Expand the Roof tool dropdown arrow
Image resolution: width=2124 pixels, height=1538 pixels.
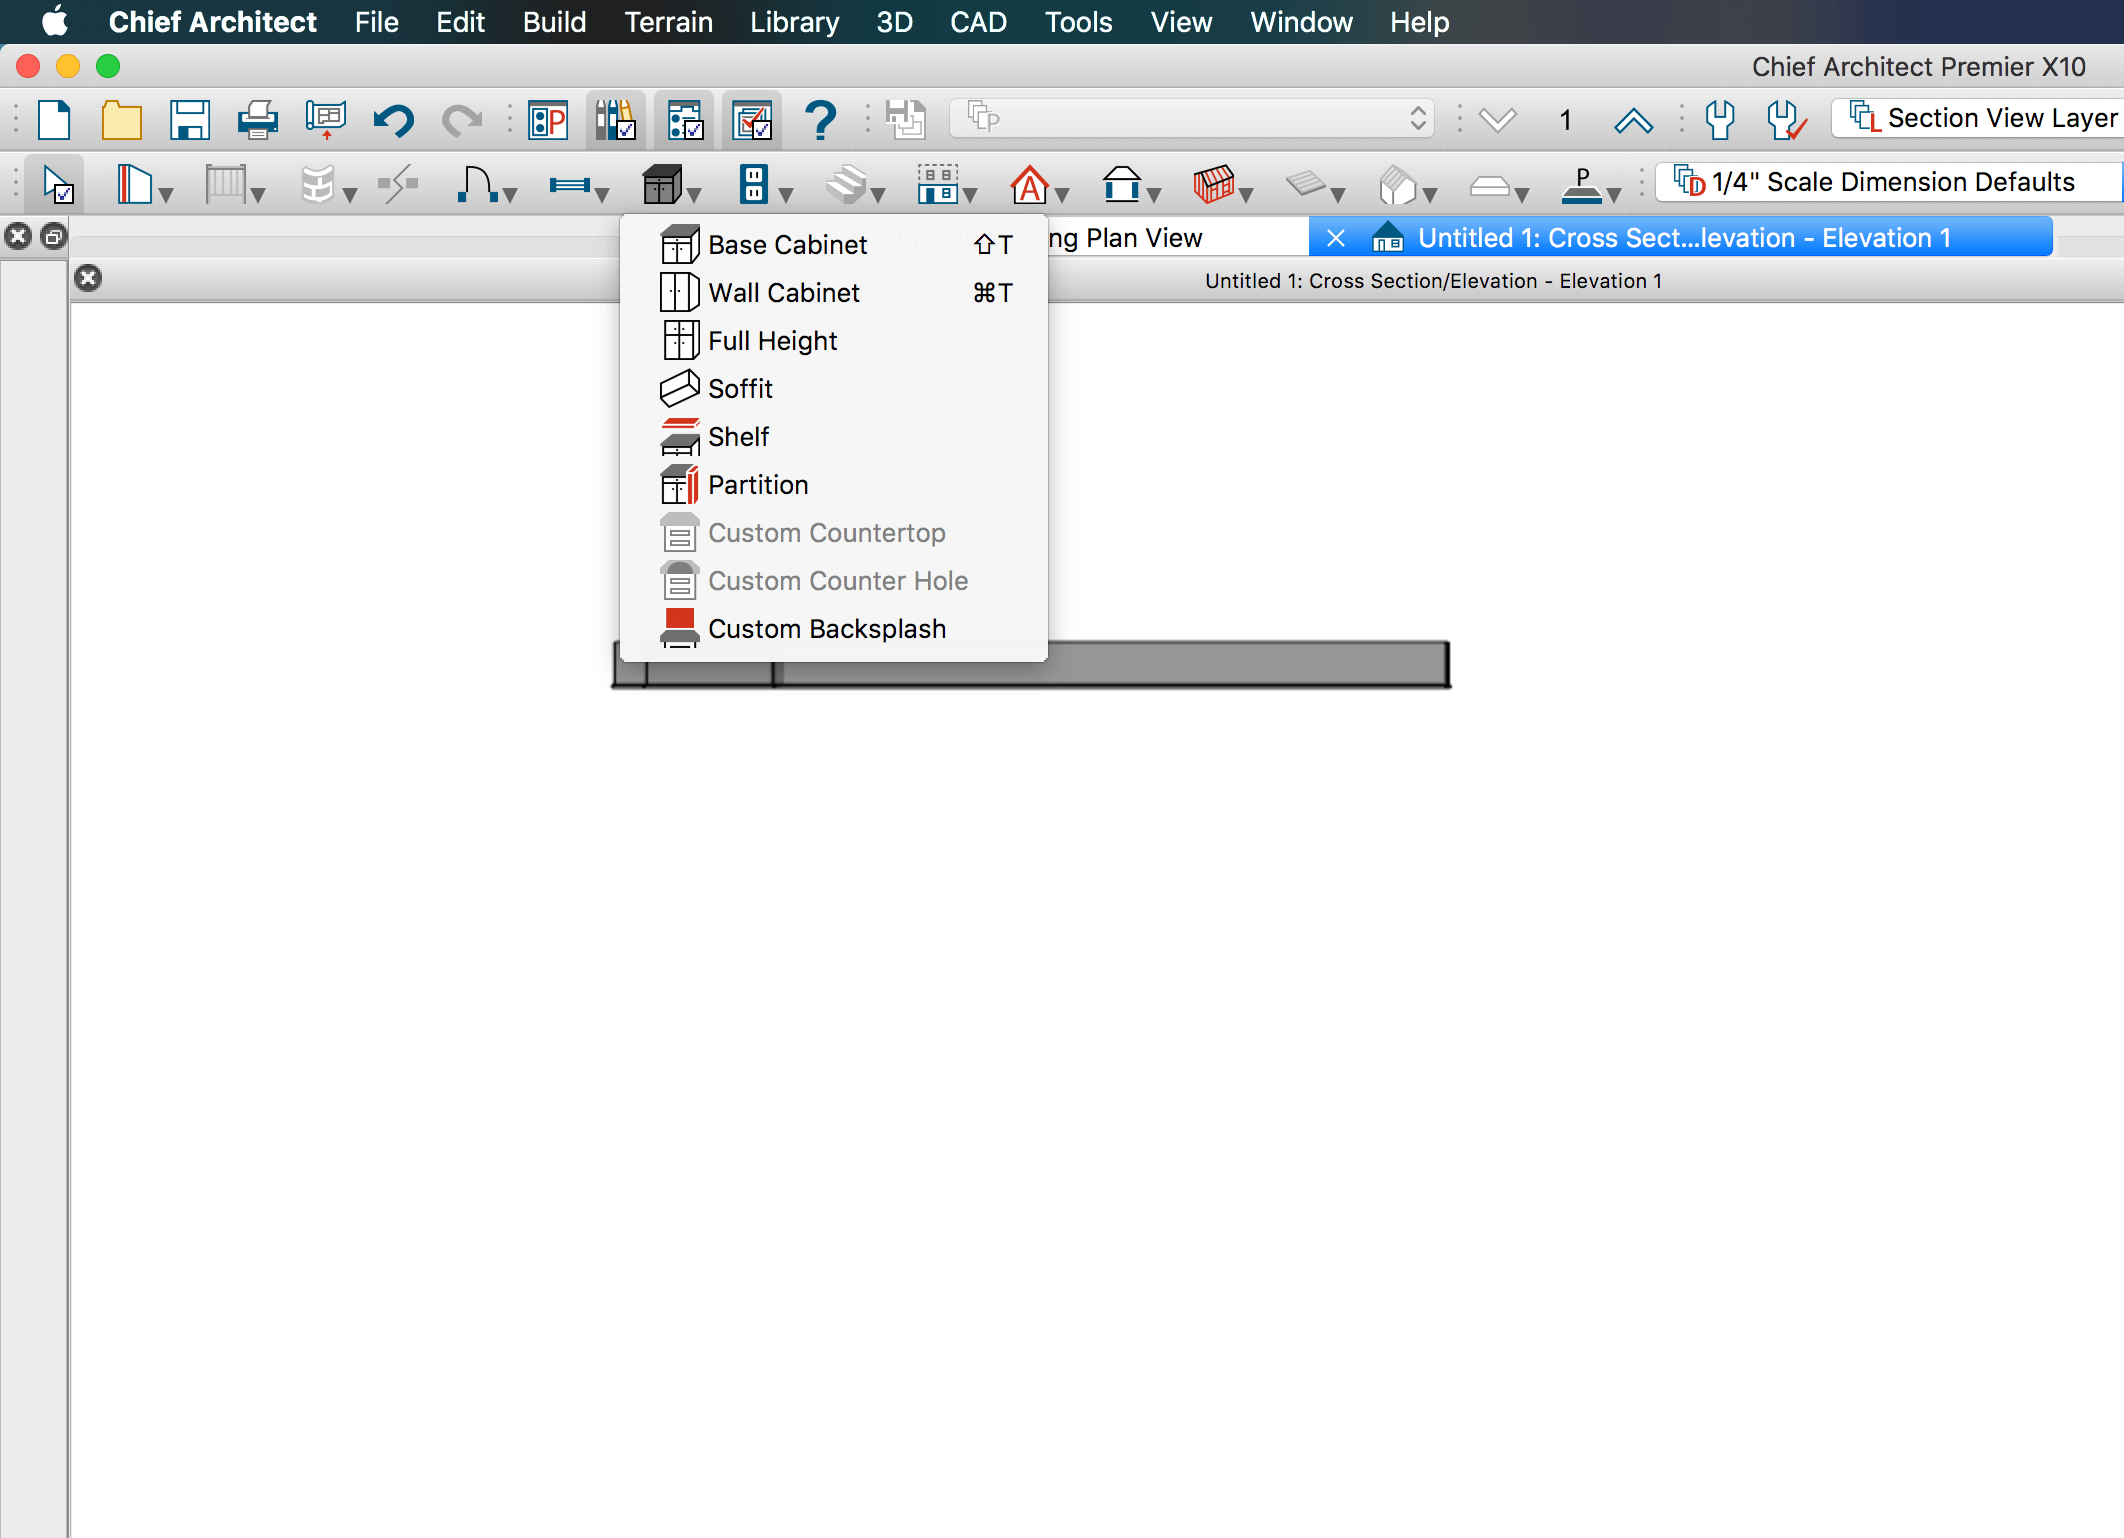pos(1153,195)
